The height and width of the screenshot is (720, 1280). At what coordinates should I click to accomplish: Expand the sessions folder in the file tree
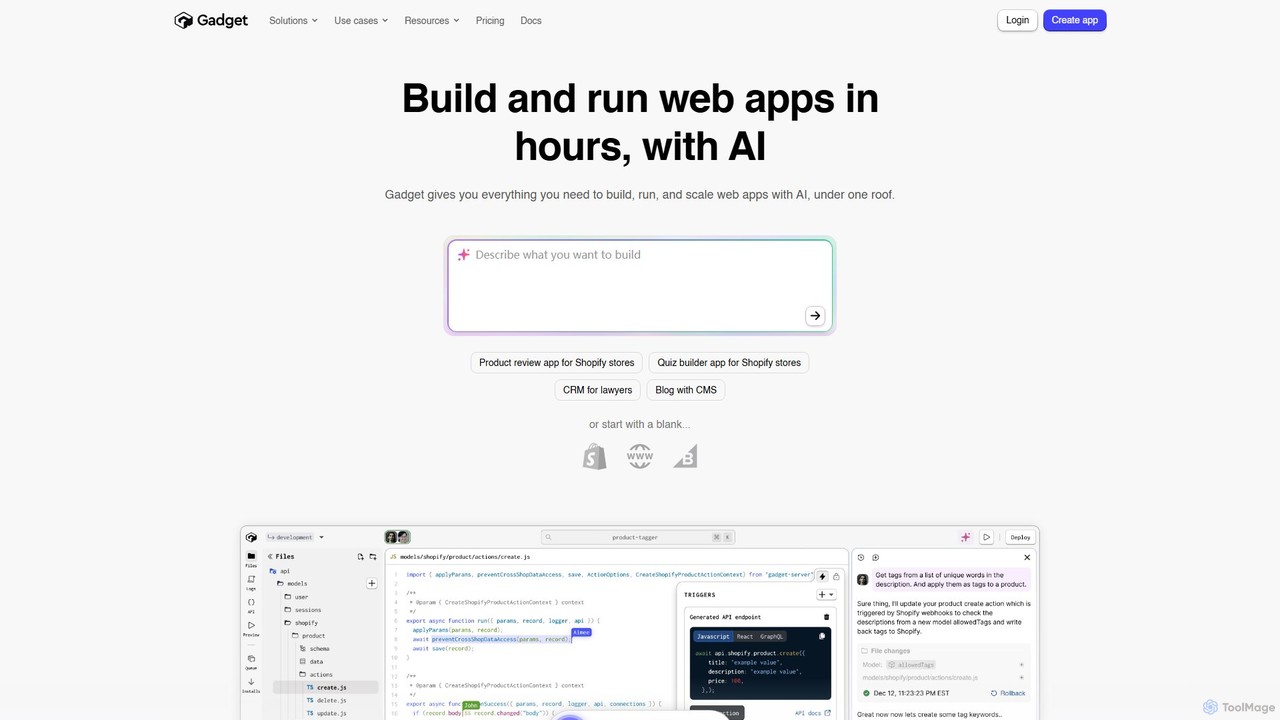[x=304, y=610]
